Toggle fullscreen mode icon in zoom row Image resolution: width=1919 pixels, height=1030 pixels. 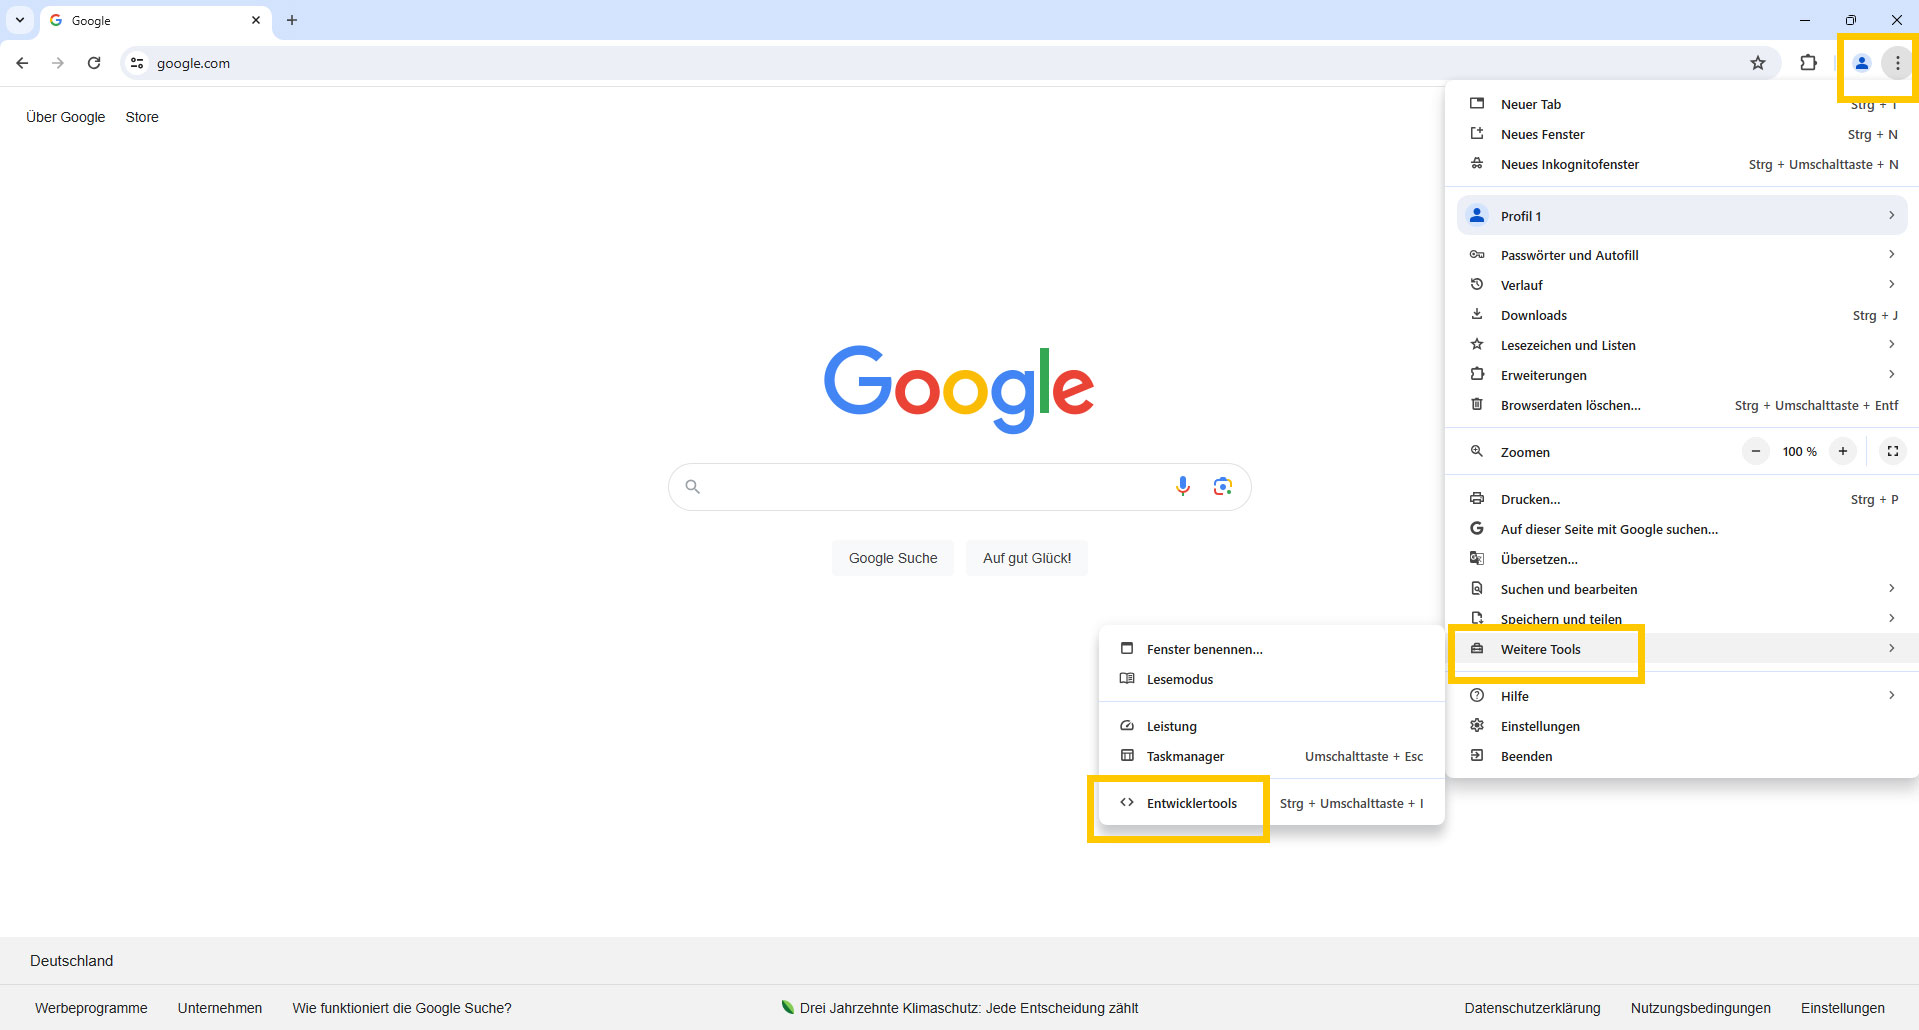click(x=1892, y=451)
